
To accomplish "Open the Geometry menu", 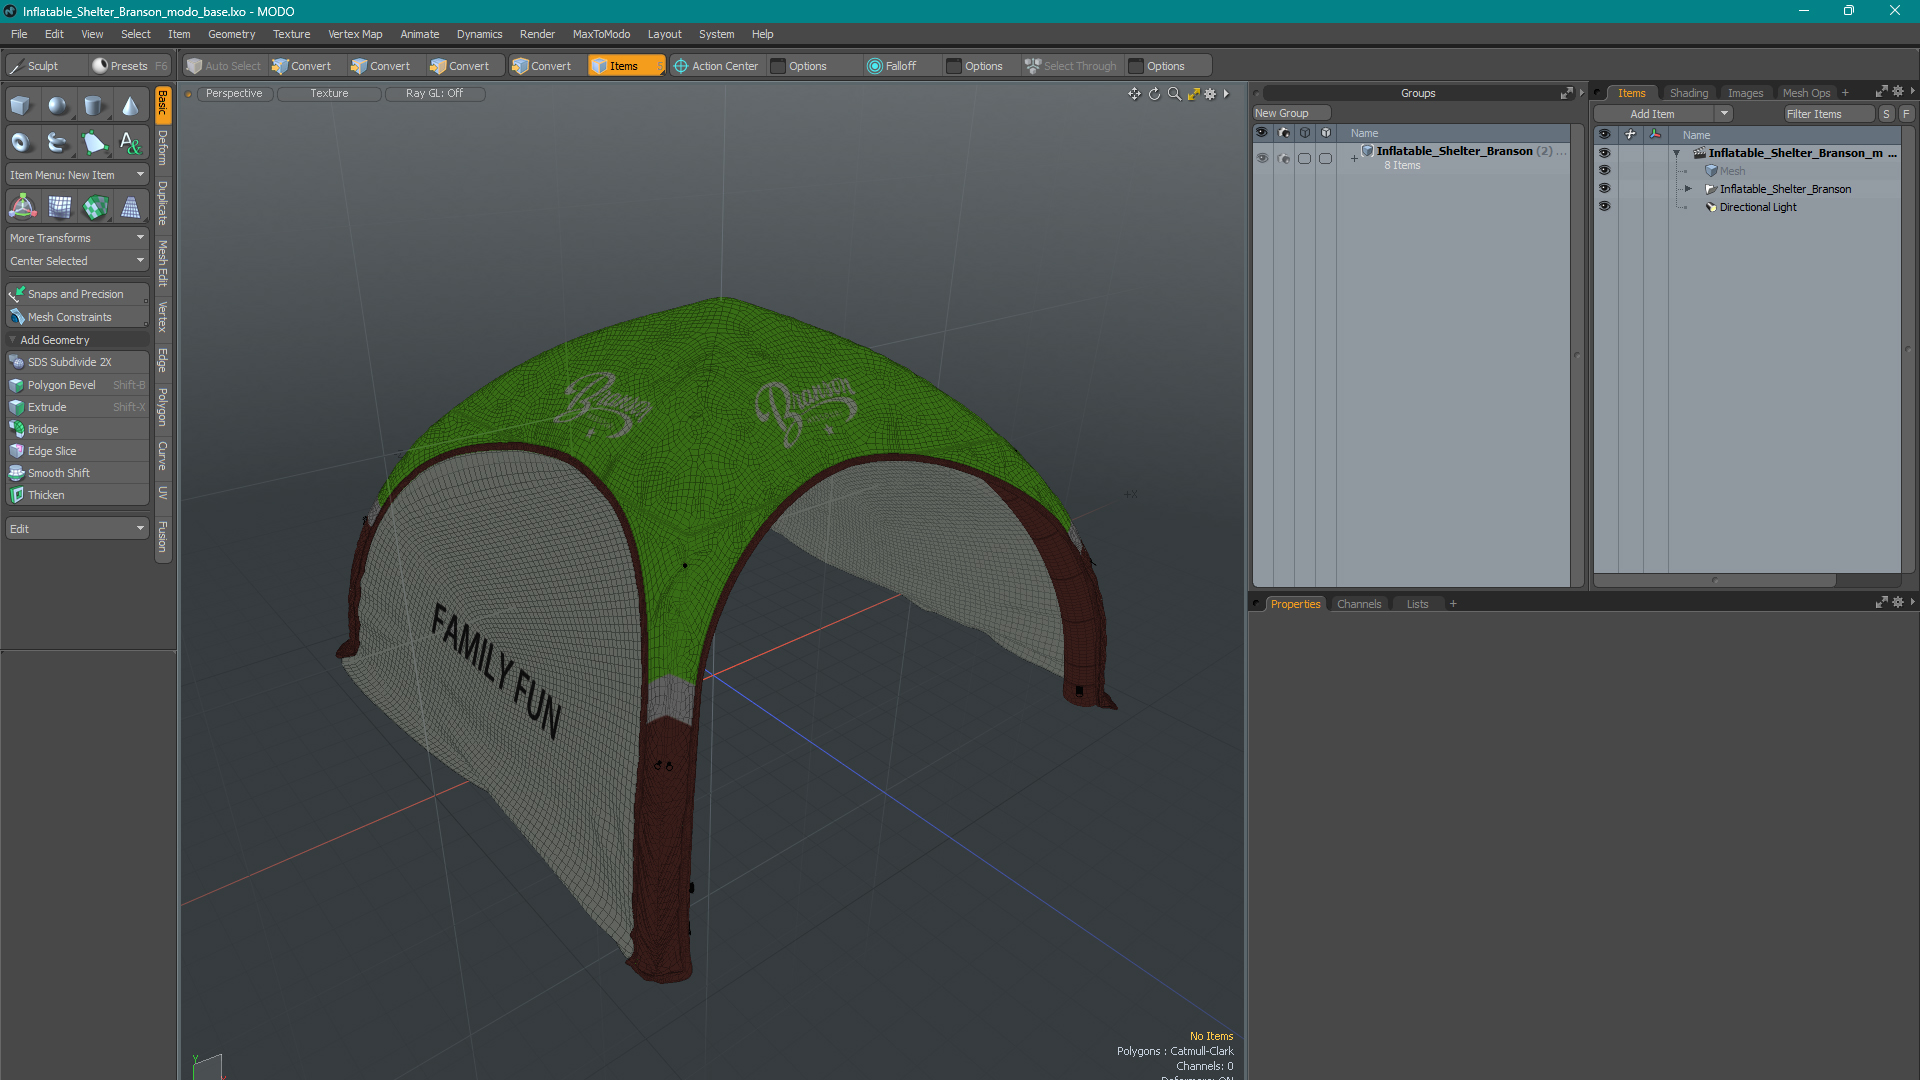I will click(x=231, y=34).
